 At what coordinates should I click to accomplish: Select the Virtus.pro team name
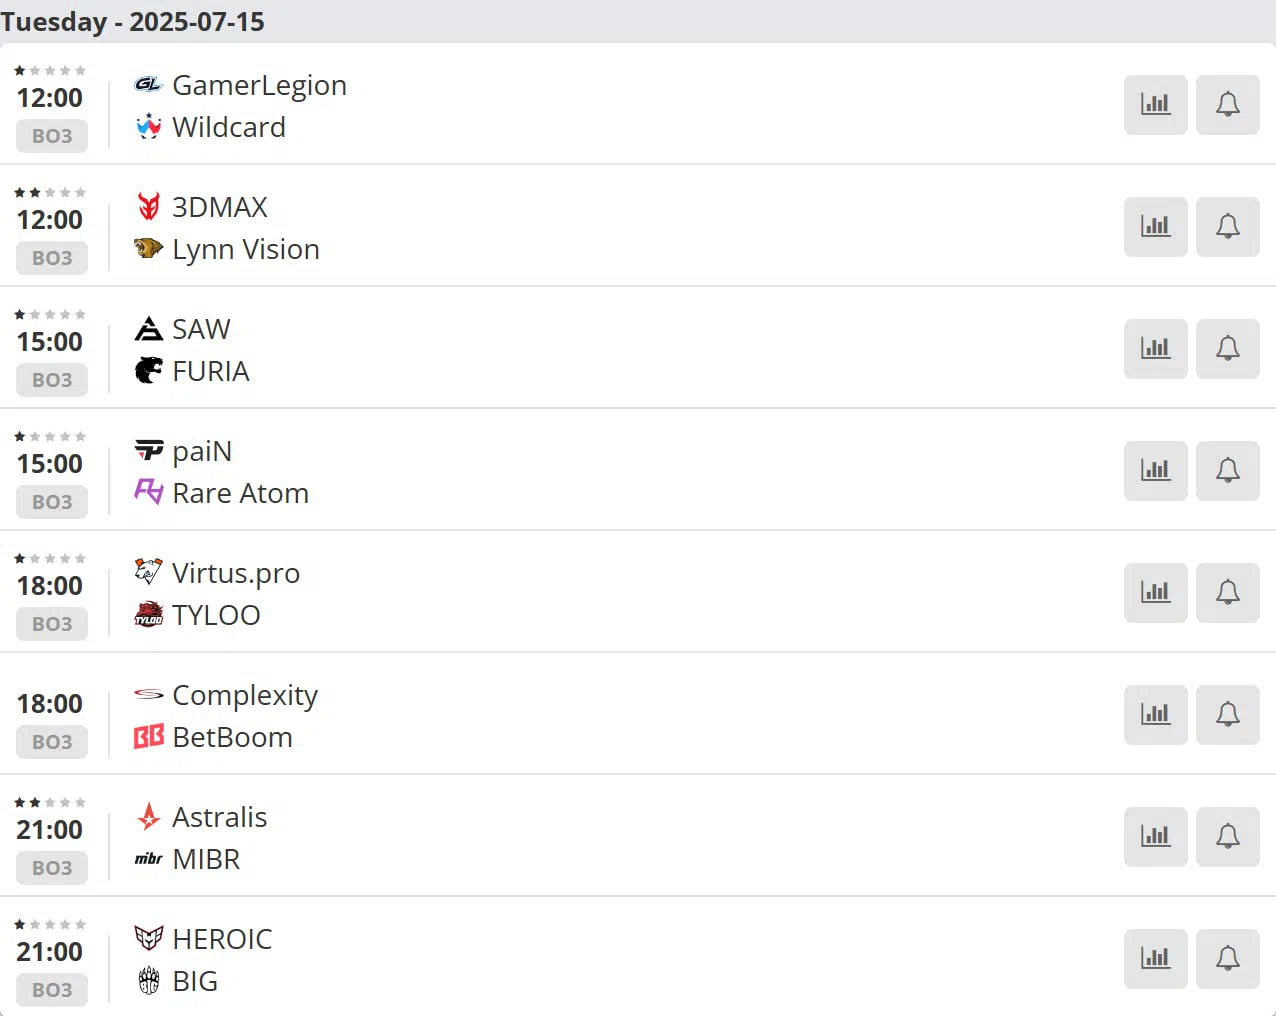point(236,573)
